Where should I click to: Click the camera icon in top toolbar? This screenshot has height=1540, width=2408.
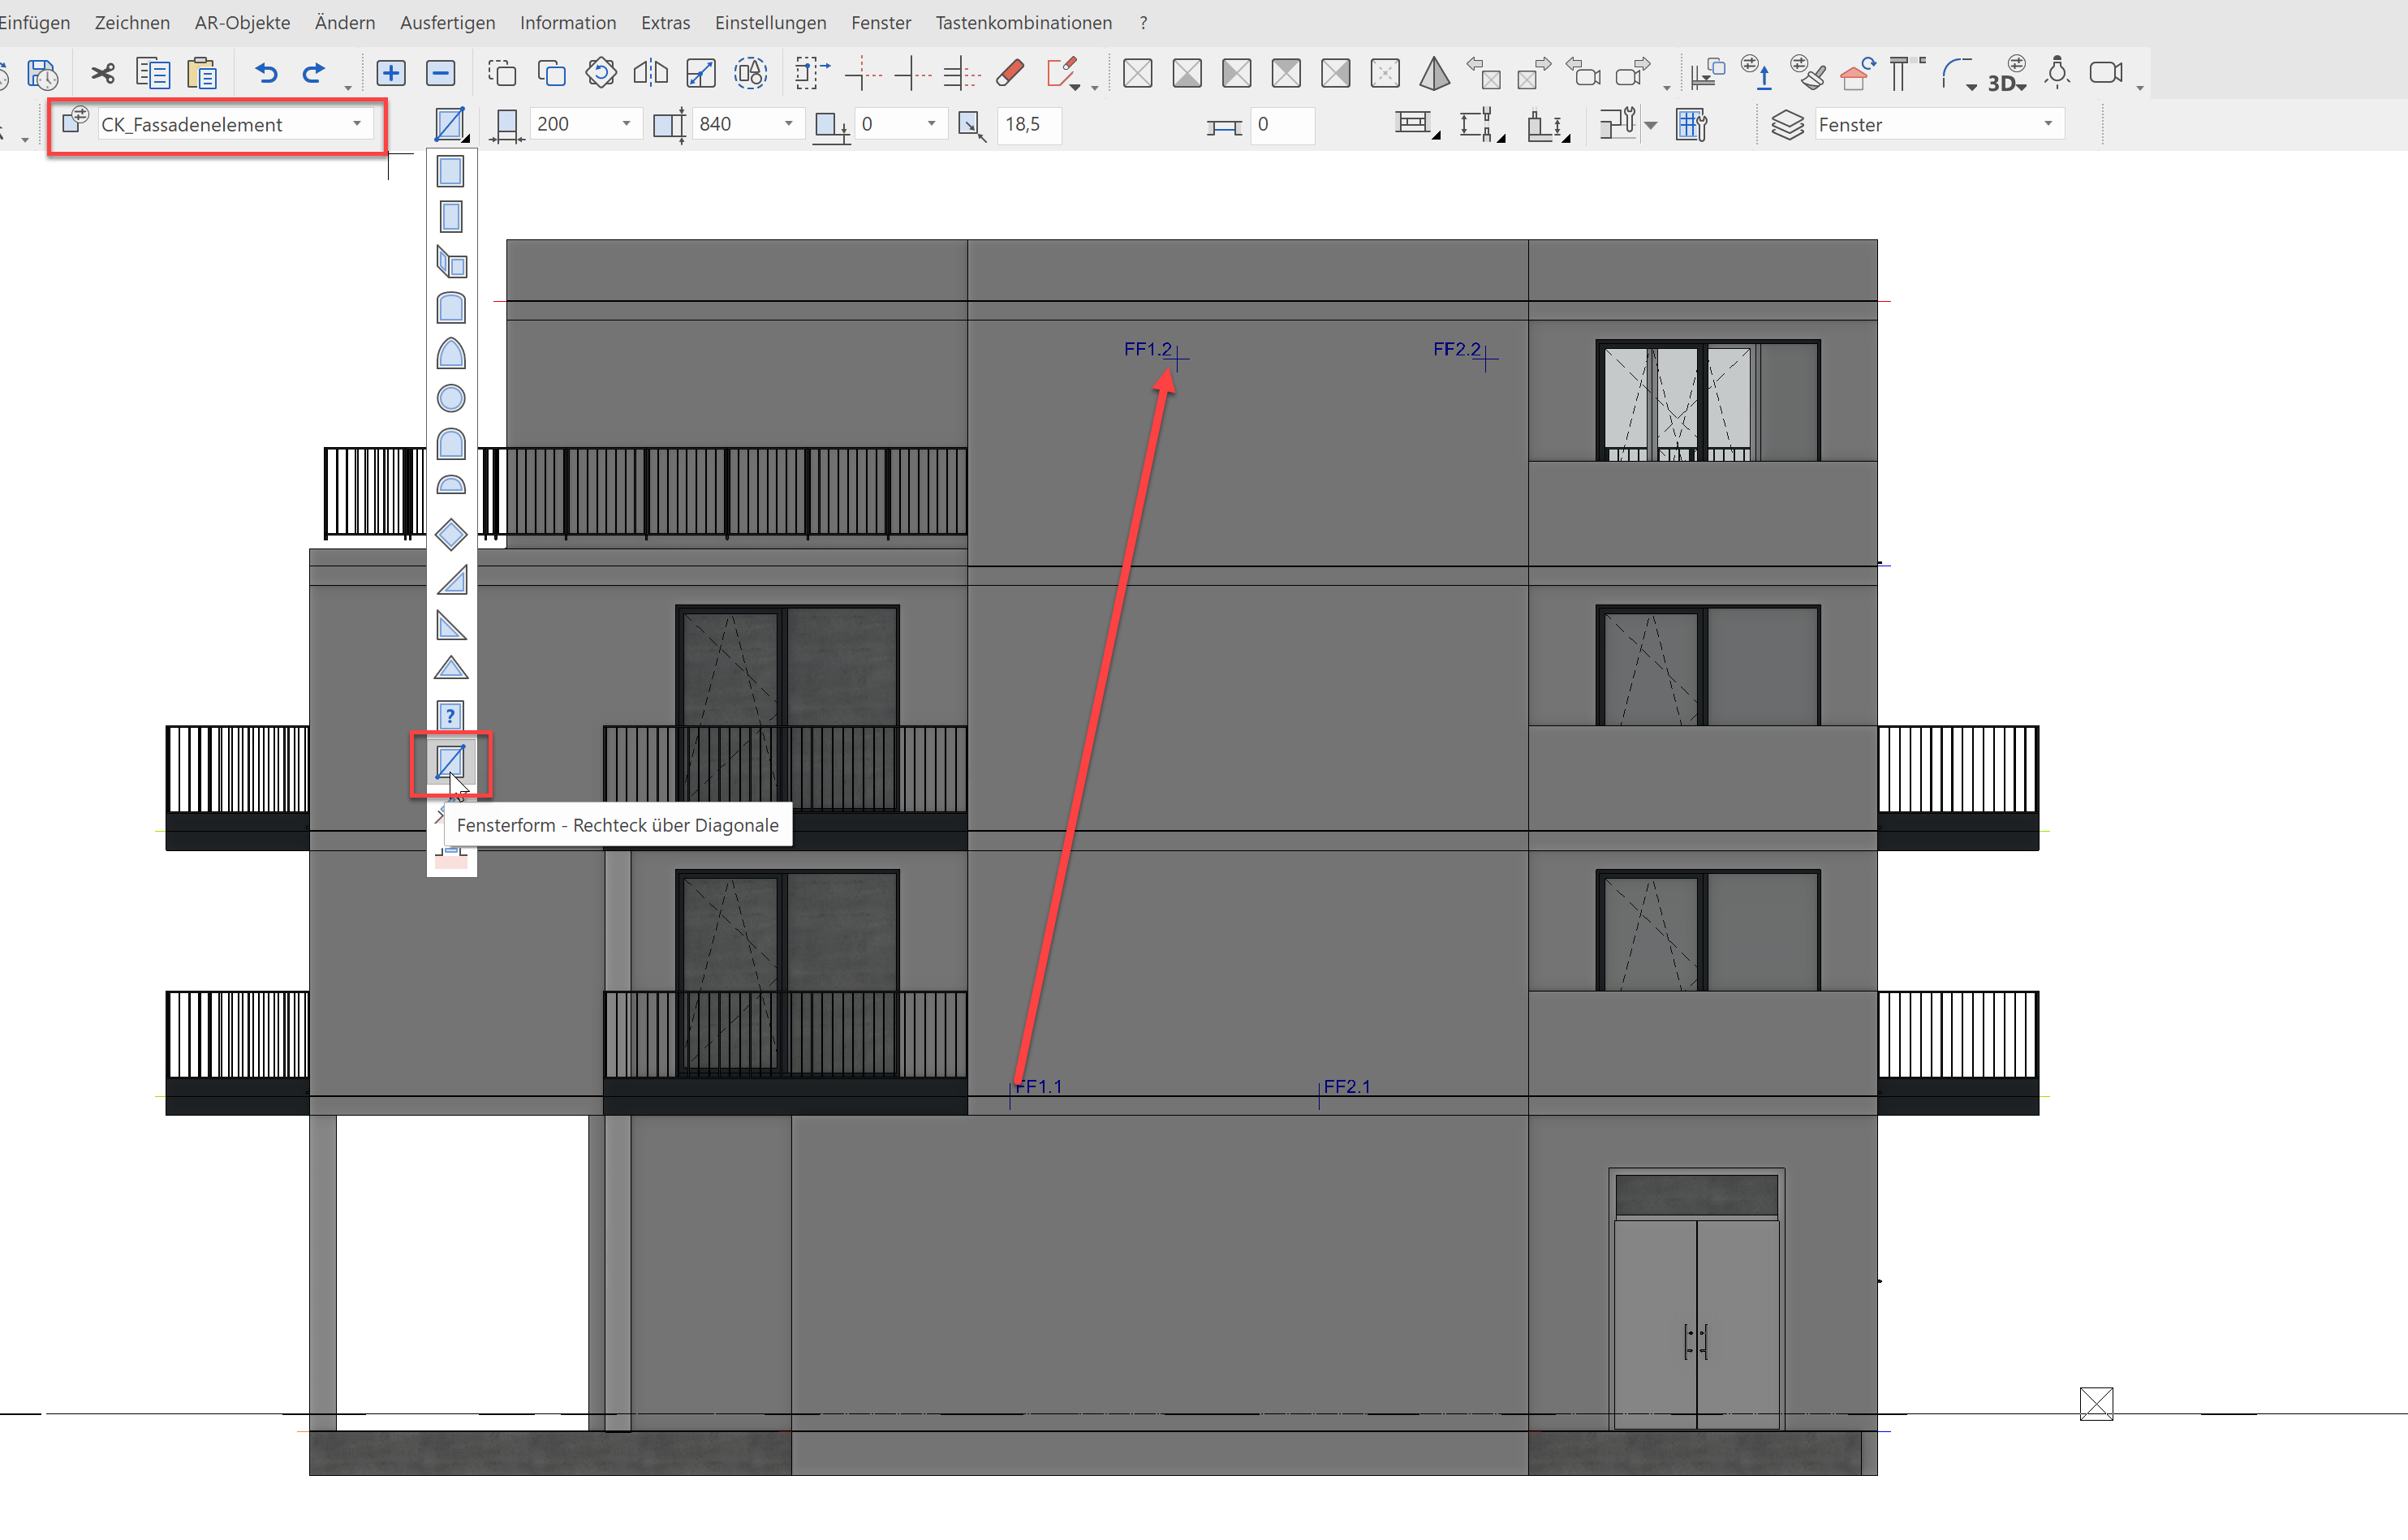2106,73
